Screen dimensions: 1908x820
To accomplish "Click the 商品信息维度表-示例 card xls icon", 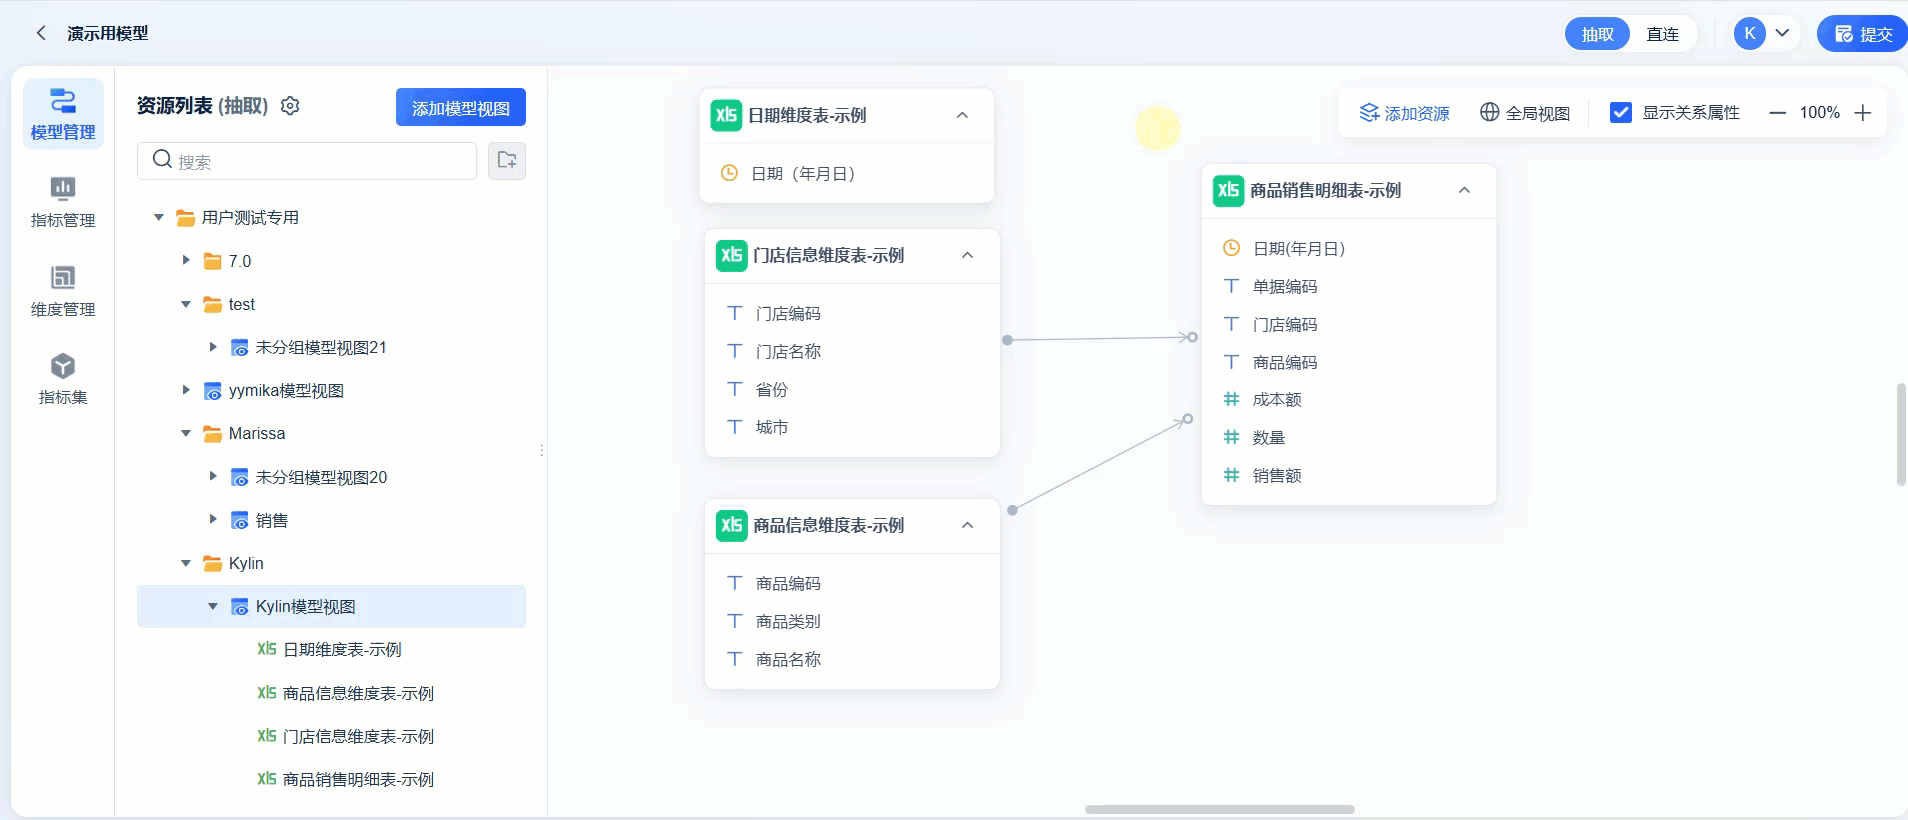I will [732, 525].
